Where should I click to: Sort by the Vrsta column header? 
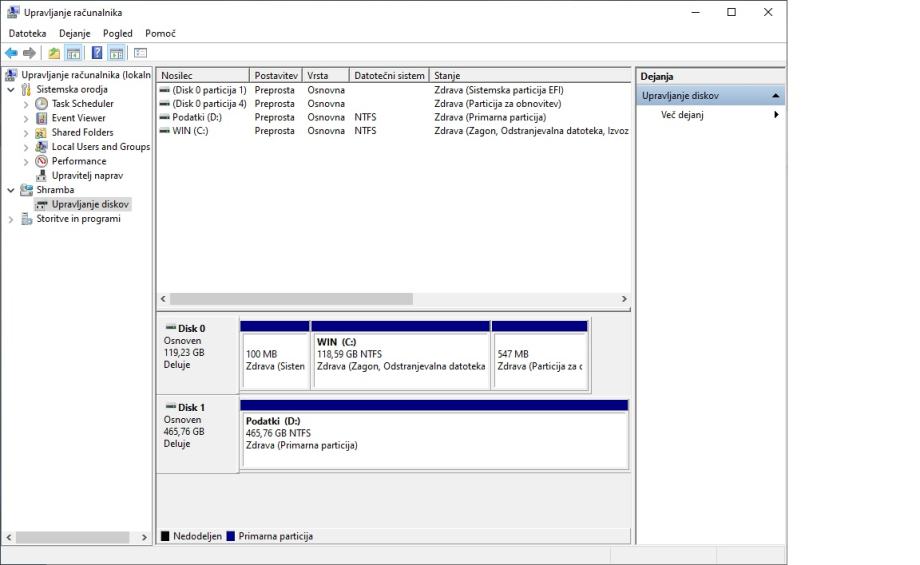[326, 76]
